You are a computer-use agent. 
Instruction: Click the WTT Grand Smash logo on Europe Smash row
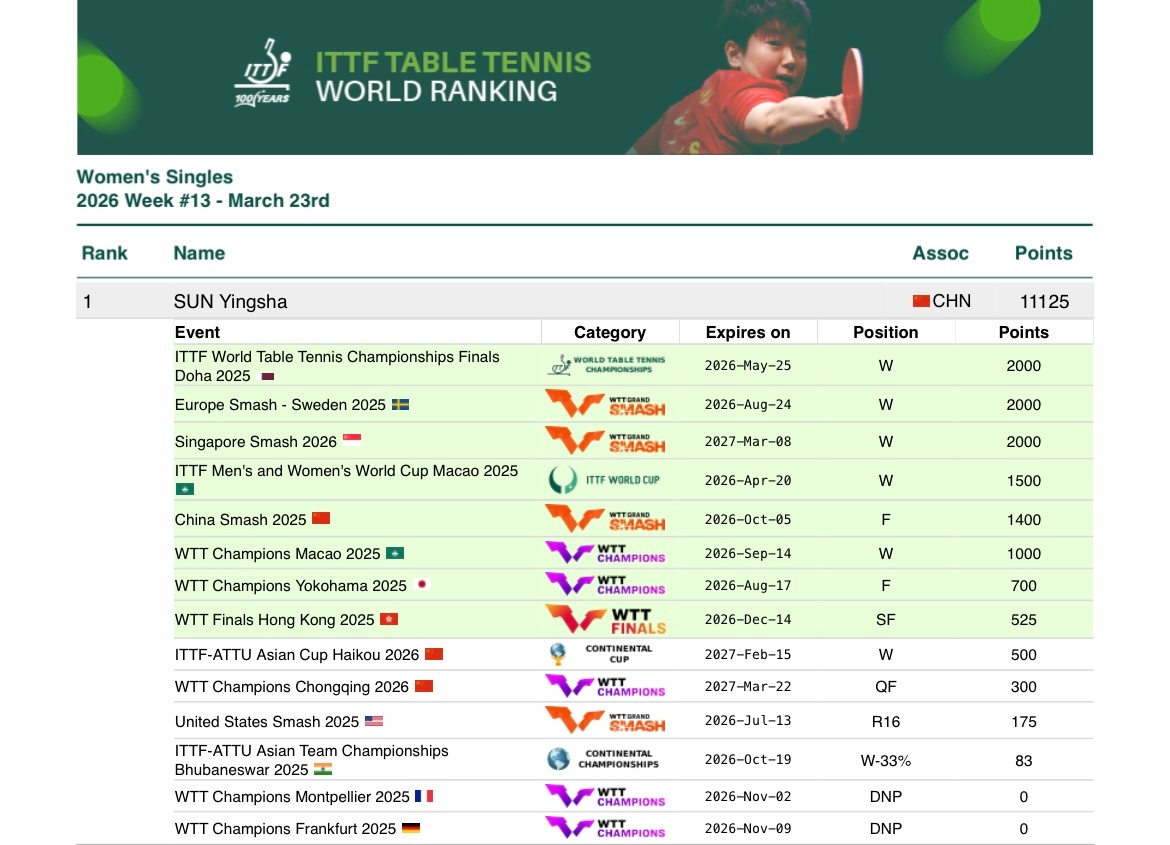(x=605, y=404)
